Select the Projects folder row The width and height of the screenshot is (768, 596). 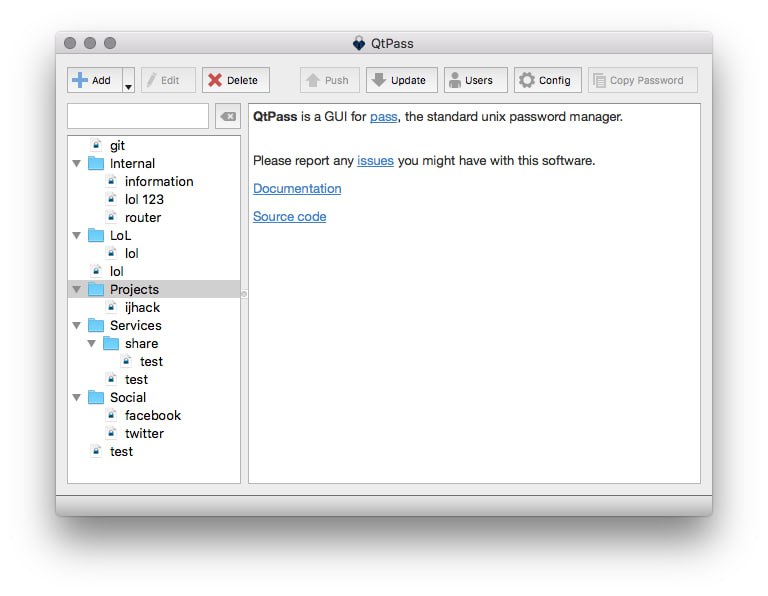154,289
